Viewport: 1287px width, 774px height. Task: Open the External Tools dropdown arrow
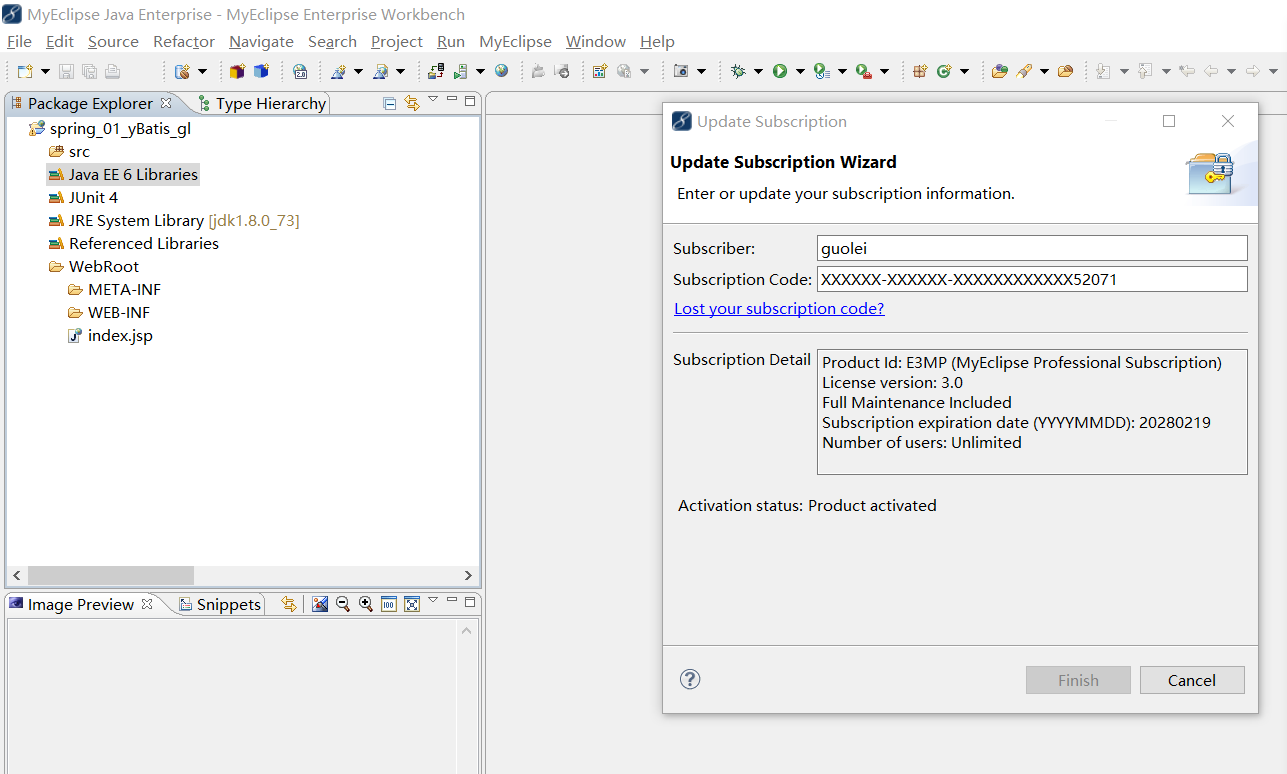(884, 71)
